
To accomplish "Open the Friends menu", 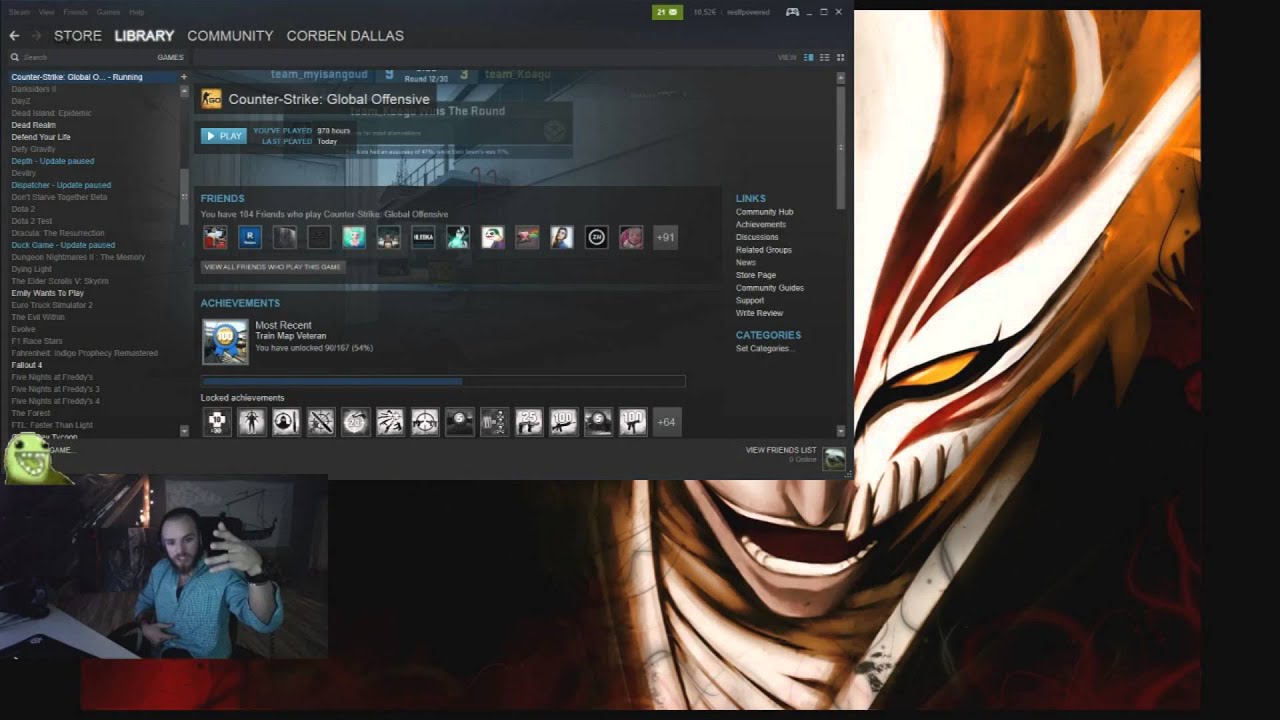I will click(75, 12).
